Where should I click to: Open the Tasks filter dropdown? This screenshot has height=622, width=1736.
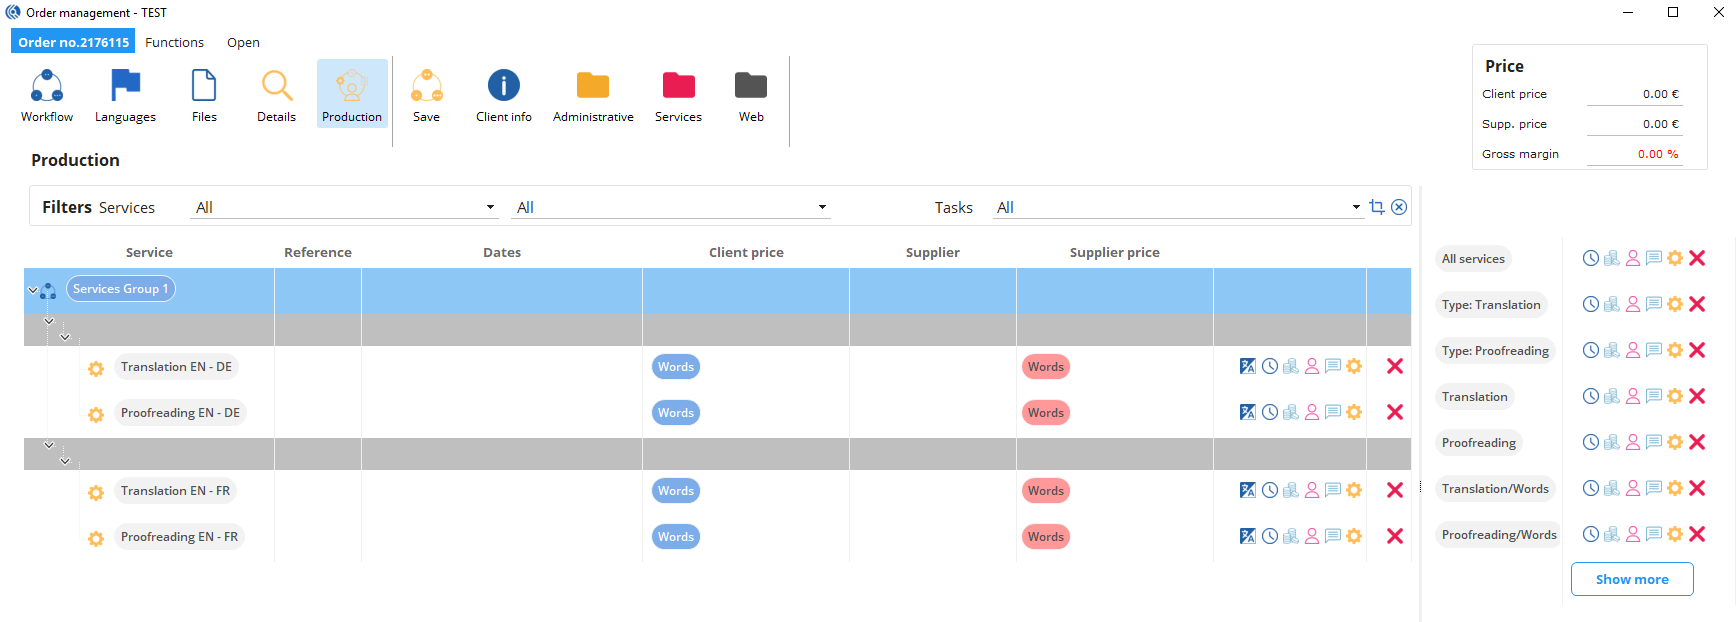(x=1356, y=207)
